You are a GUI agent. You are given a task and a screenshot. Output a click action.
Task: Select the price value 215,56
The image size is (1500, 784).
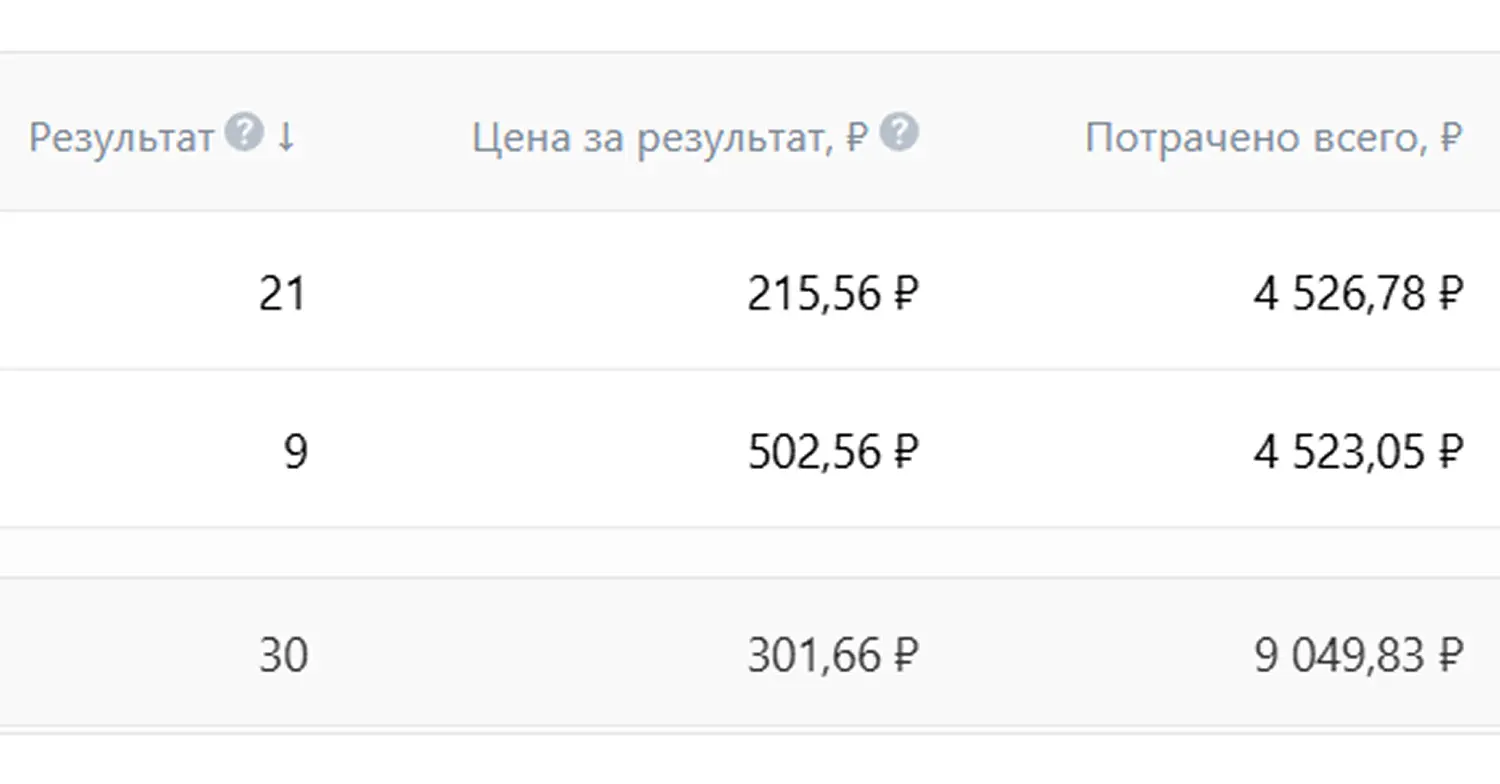(x=814, y=295)
